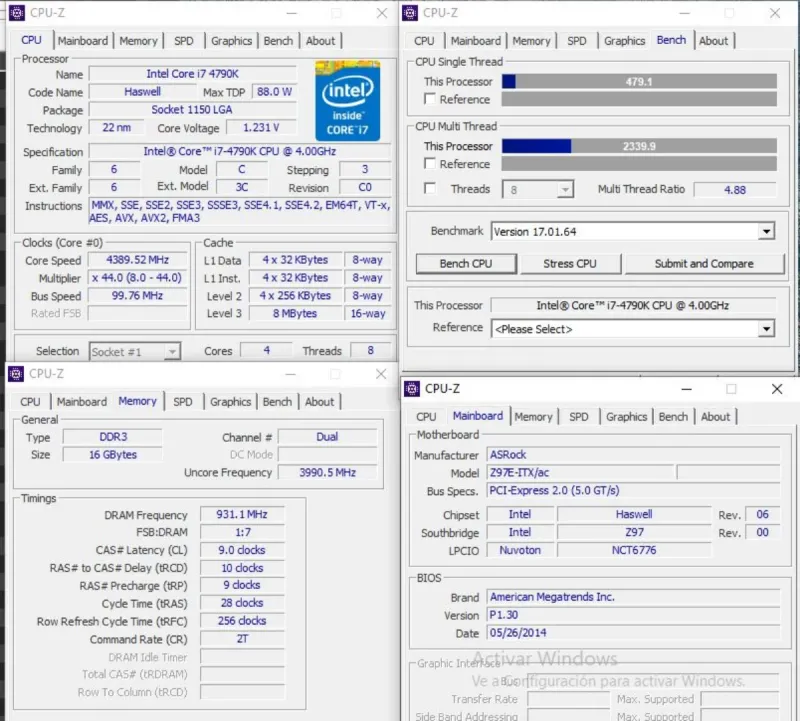The height and width of the screenshot is (721, 800).
Task: Open the Threads count dropdown showing 8
Action: pyautogui.click(x=538, y=190)
